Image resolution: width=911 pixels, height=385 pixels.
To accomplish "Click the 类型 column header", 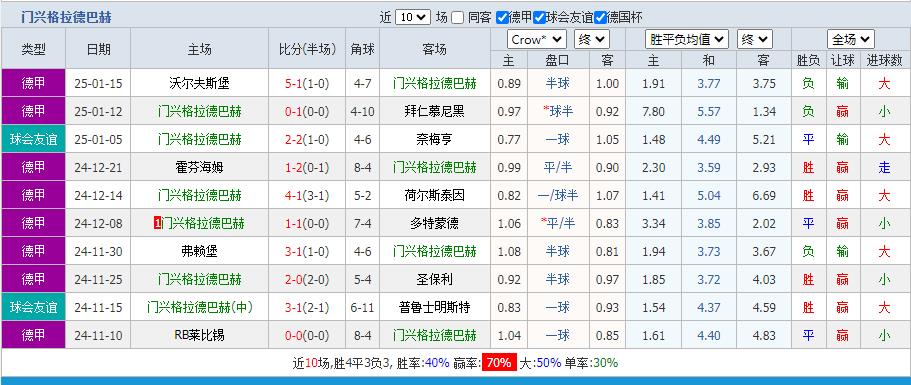I will coord(33,49).
